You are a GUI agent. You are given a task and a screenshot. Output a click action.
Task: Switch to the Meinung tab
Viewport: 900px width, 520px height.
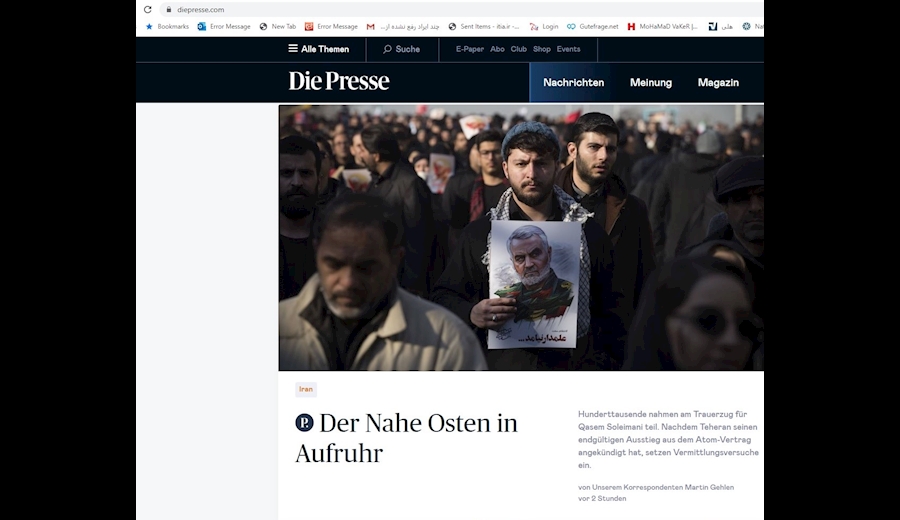(650, 83)
